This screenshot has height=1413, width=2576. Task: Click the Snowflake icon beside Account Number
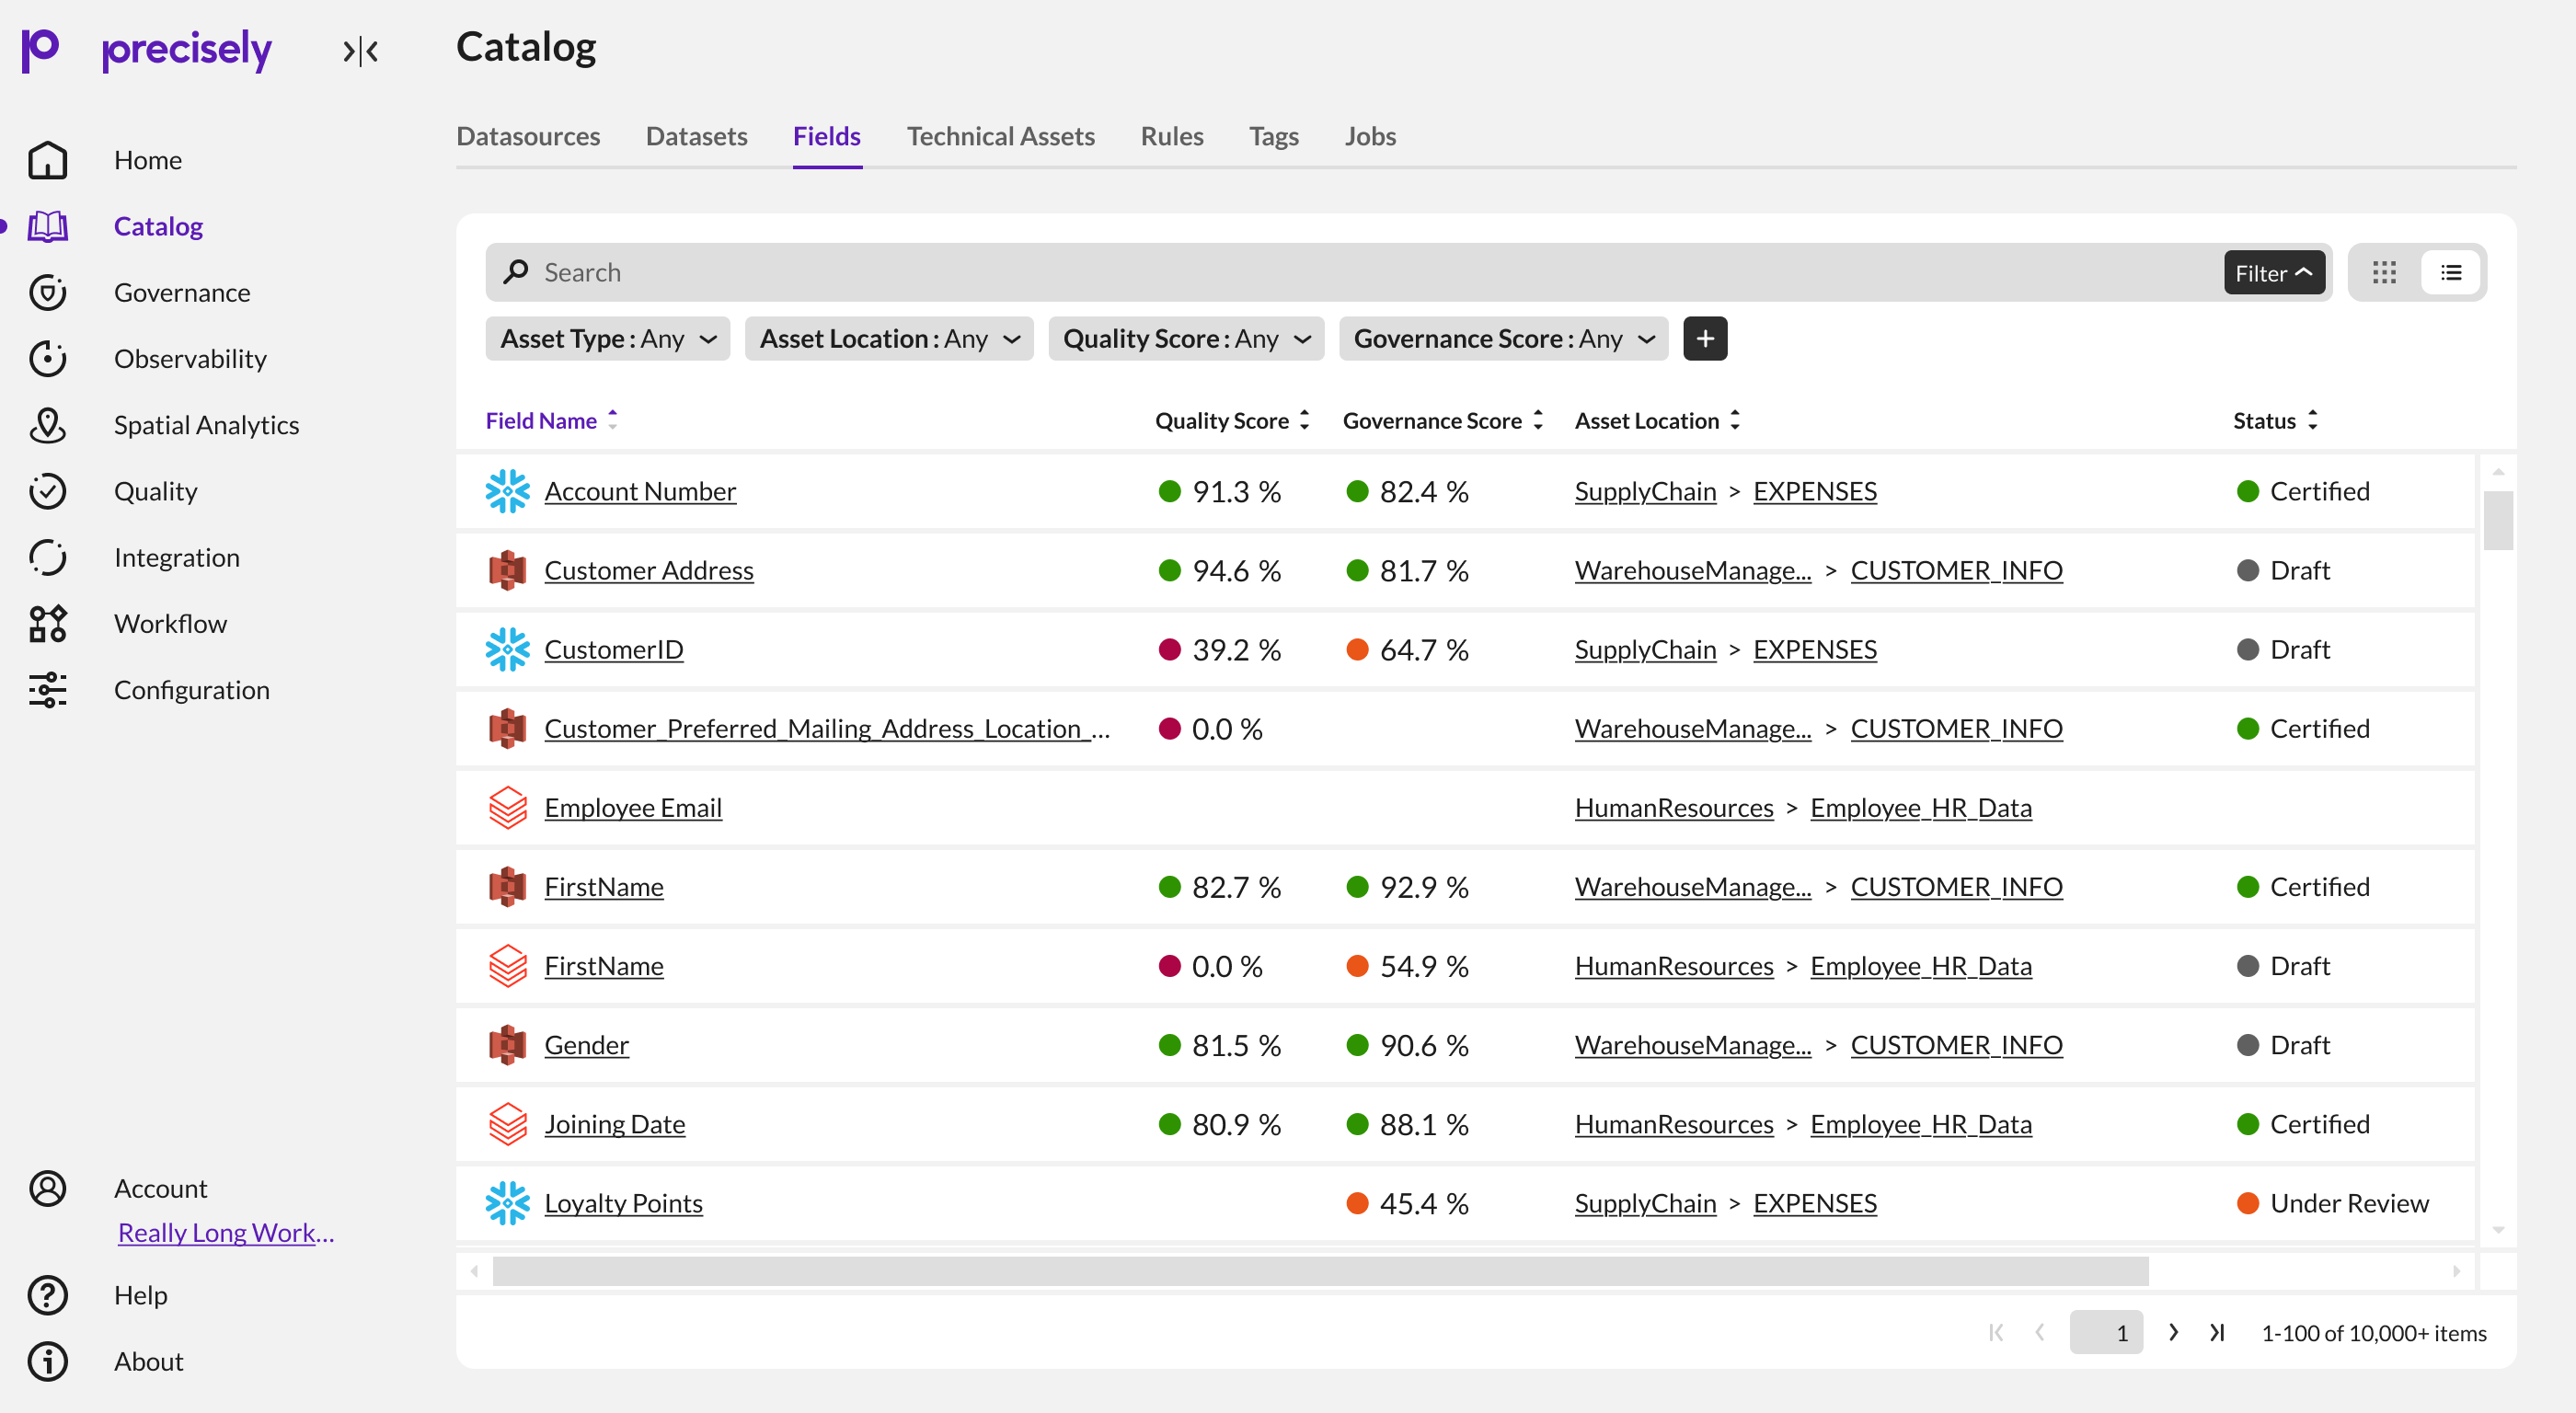(x=507, y=491)
